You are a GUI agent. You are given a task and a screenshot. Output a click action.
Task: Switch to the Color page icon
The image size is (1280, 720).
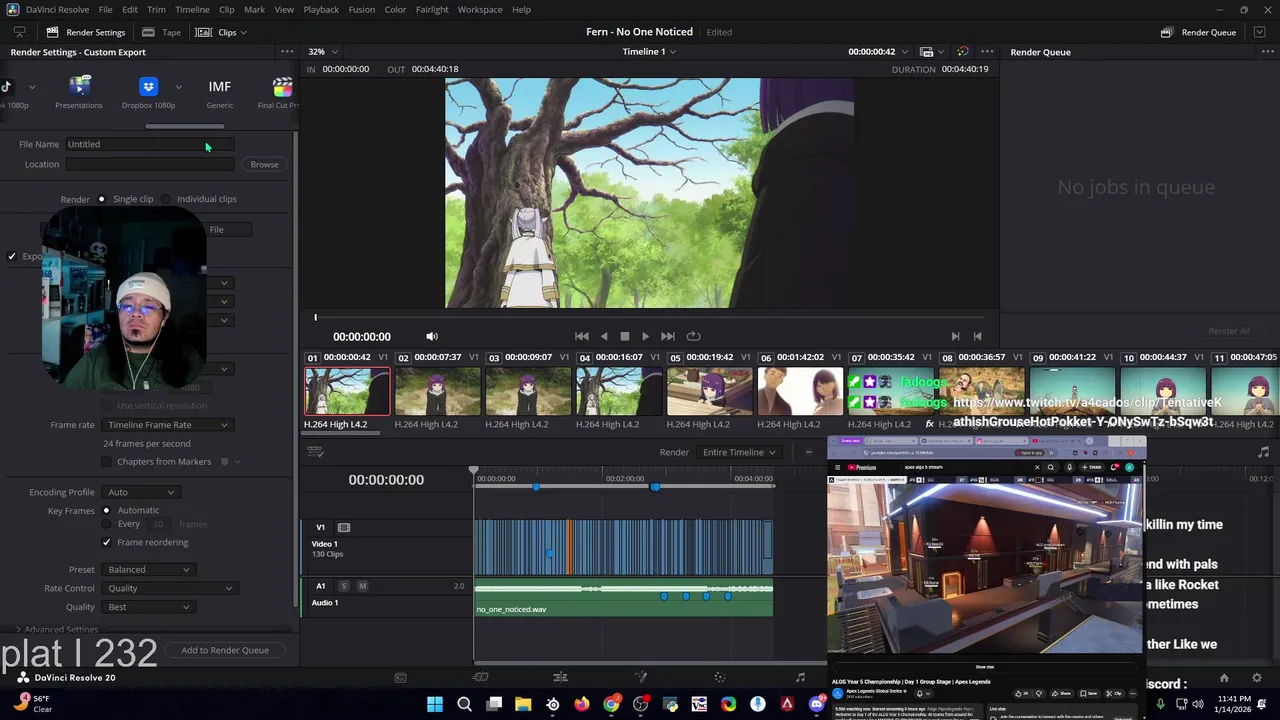[x=719, y=677]
